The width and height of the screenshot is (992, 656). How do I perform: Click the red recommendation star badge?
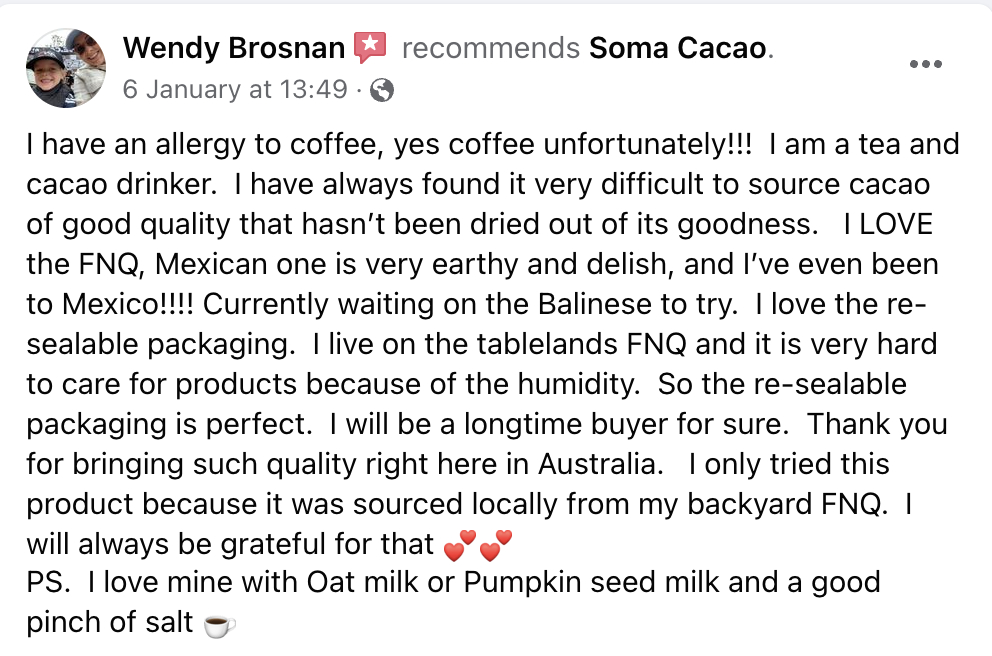[x=370, y=47]
